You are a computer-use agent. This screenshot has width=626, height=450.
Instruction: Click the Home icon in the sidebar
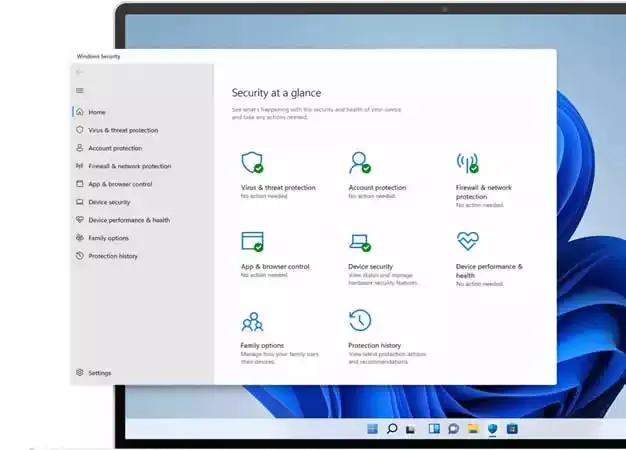(x=80, y=112)
